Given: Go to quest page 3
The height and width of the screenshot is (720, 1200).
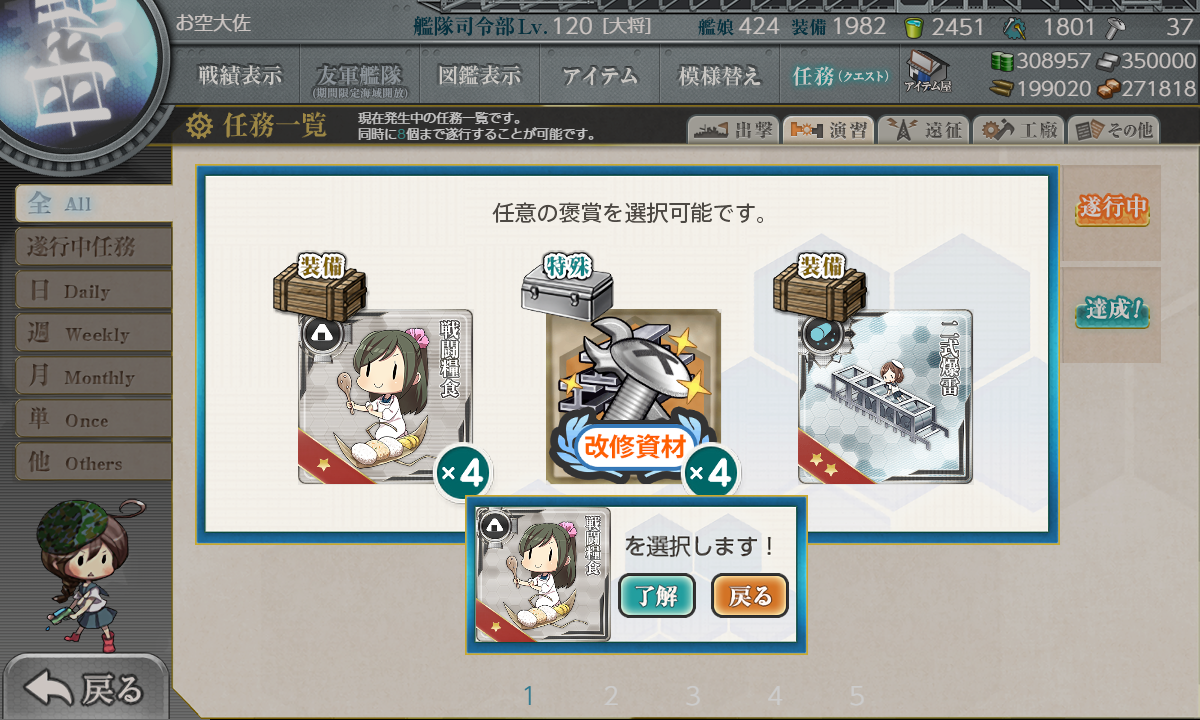Looking at the screenshot, I should click(x=693, y=696).
